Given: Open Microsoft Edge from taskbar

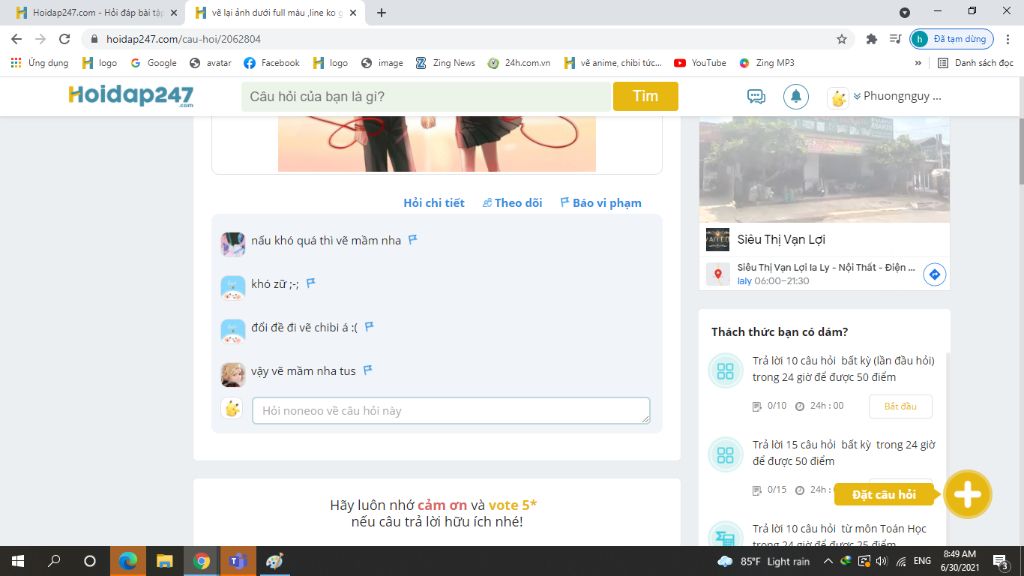Looking at the screenshot, I should [x=127, y=561].
